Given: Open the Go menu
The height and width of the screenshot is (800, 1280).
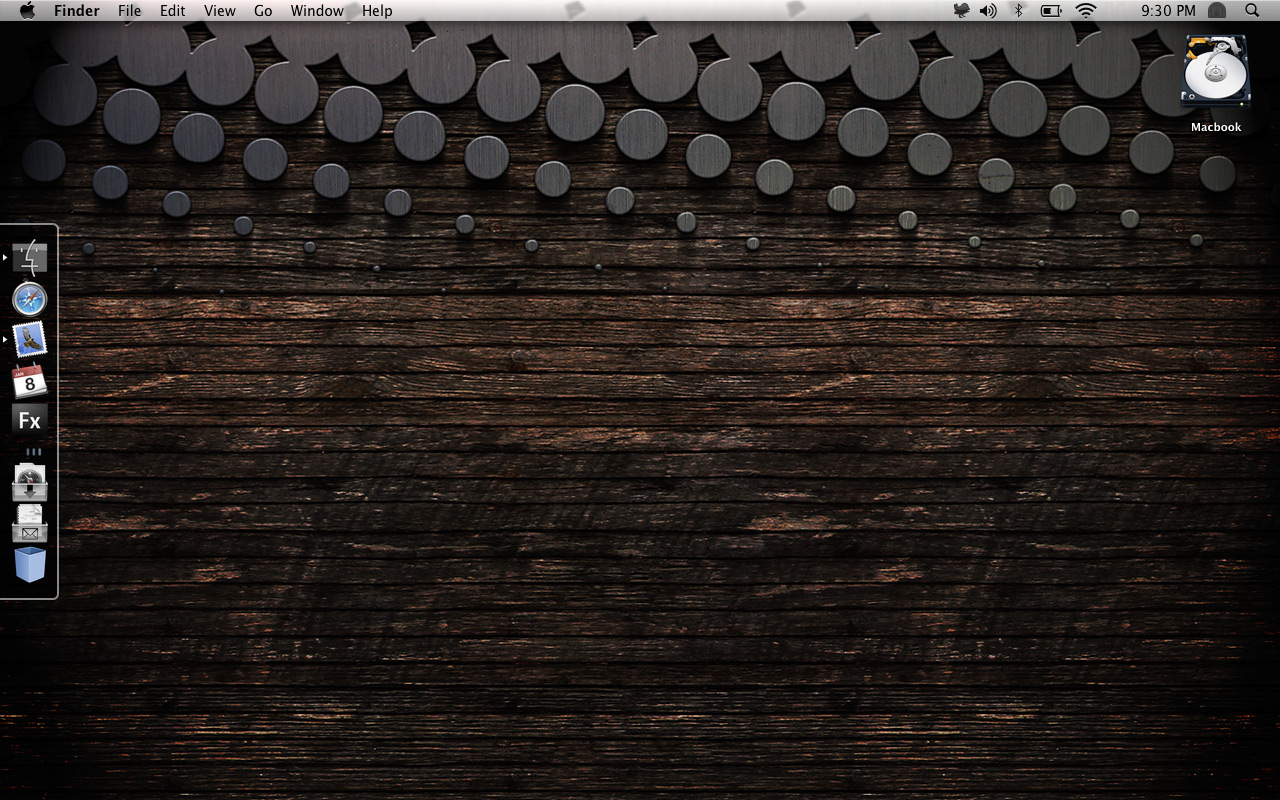Looking at the screenshot, I should tap(263, 10).
